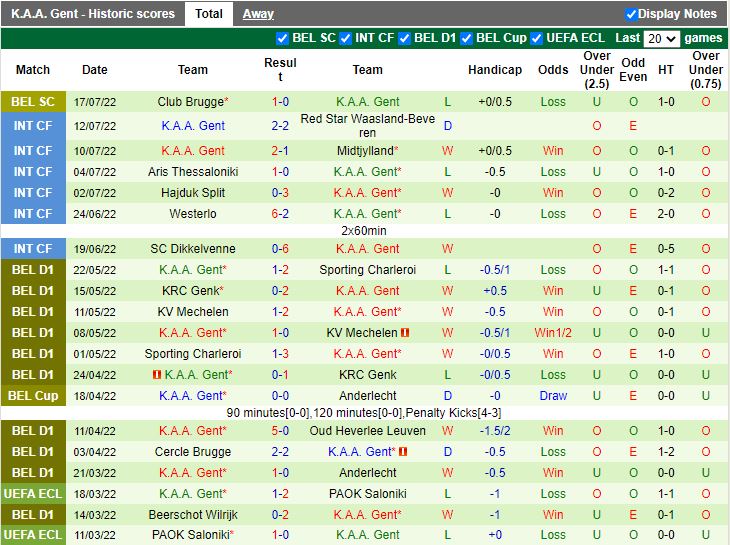
Task: Click the Handicap column header
Action: 495,70
